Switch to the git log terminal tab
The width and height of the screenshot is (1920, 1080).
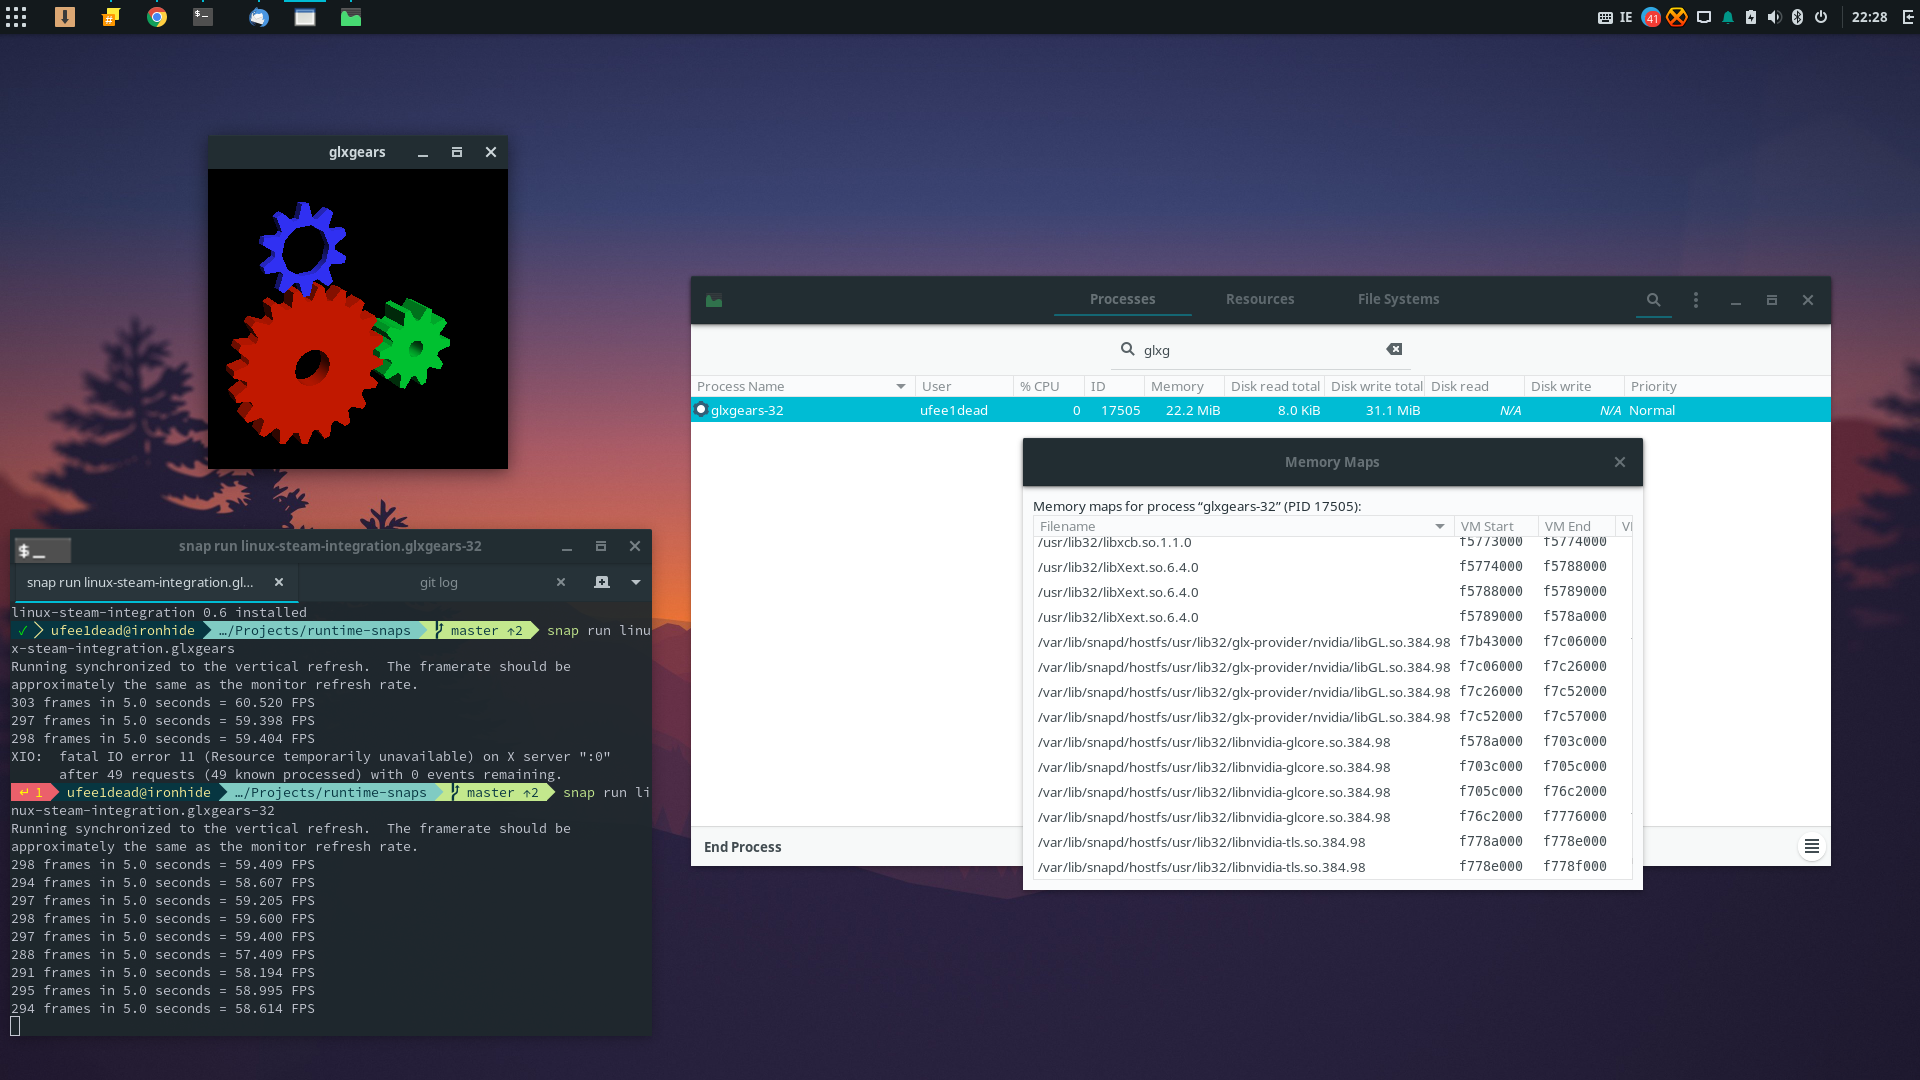click(438, 582)
